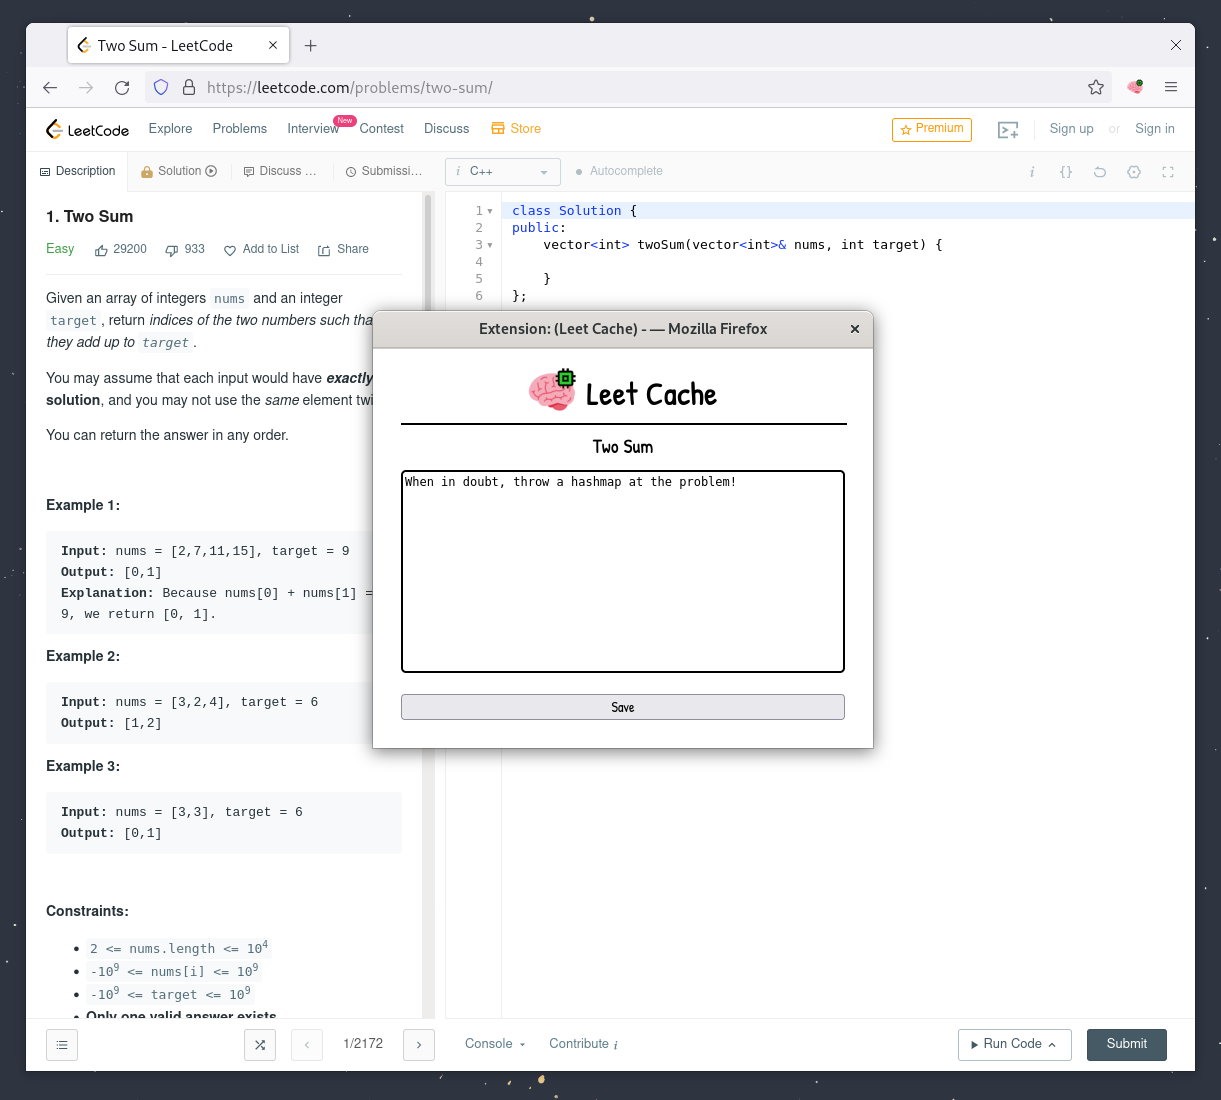Open Contest in navigation
Viewport: 1221px width, 1100px height.
pos(381,128)
